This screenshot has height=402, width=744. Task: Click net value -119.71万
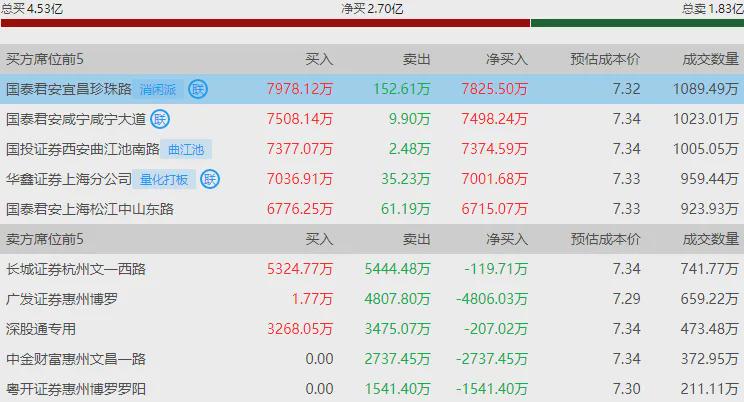[x=496, y=269]
